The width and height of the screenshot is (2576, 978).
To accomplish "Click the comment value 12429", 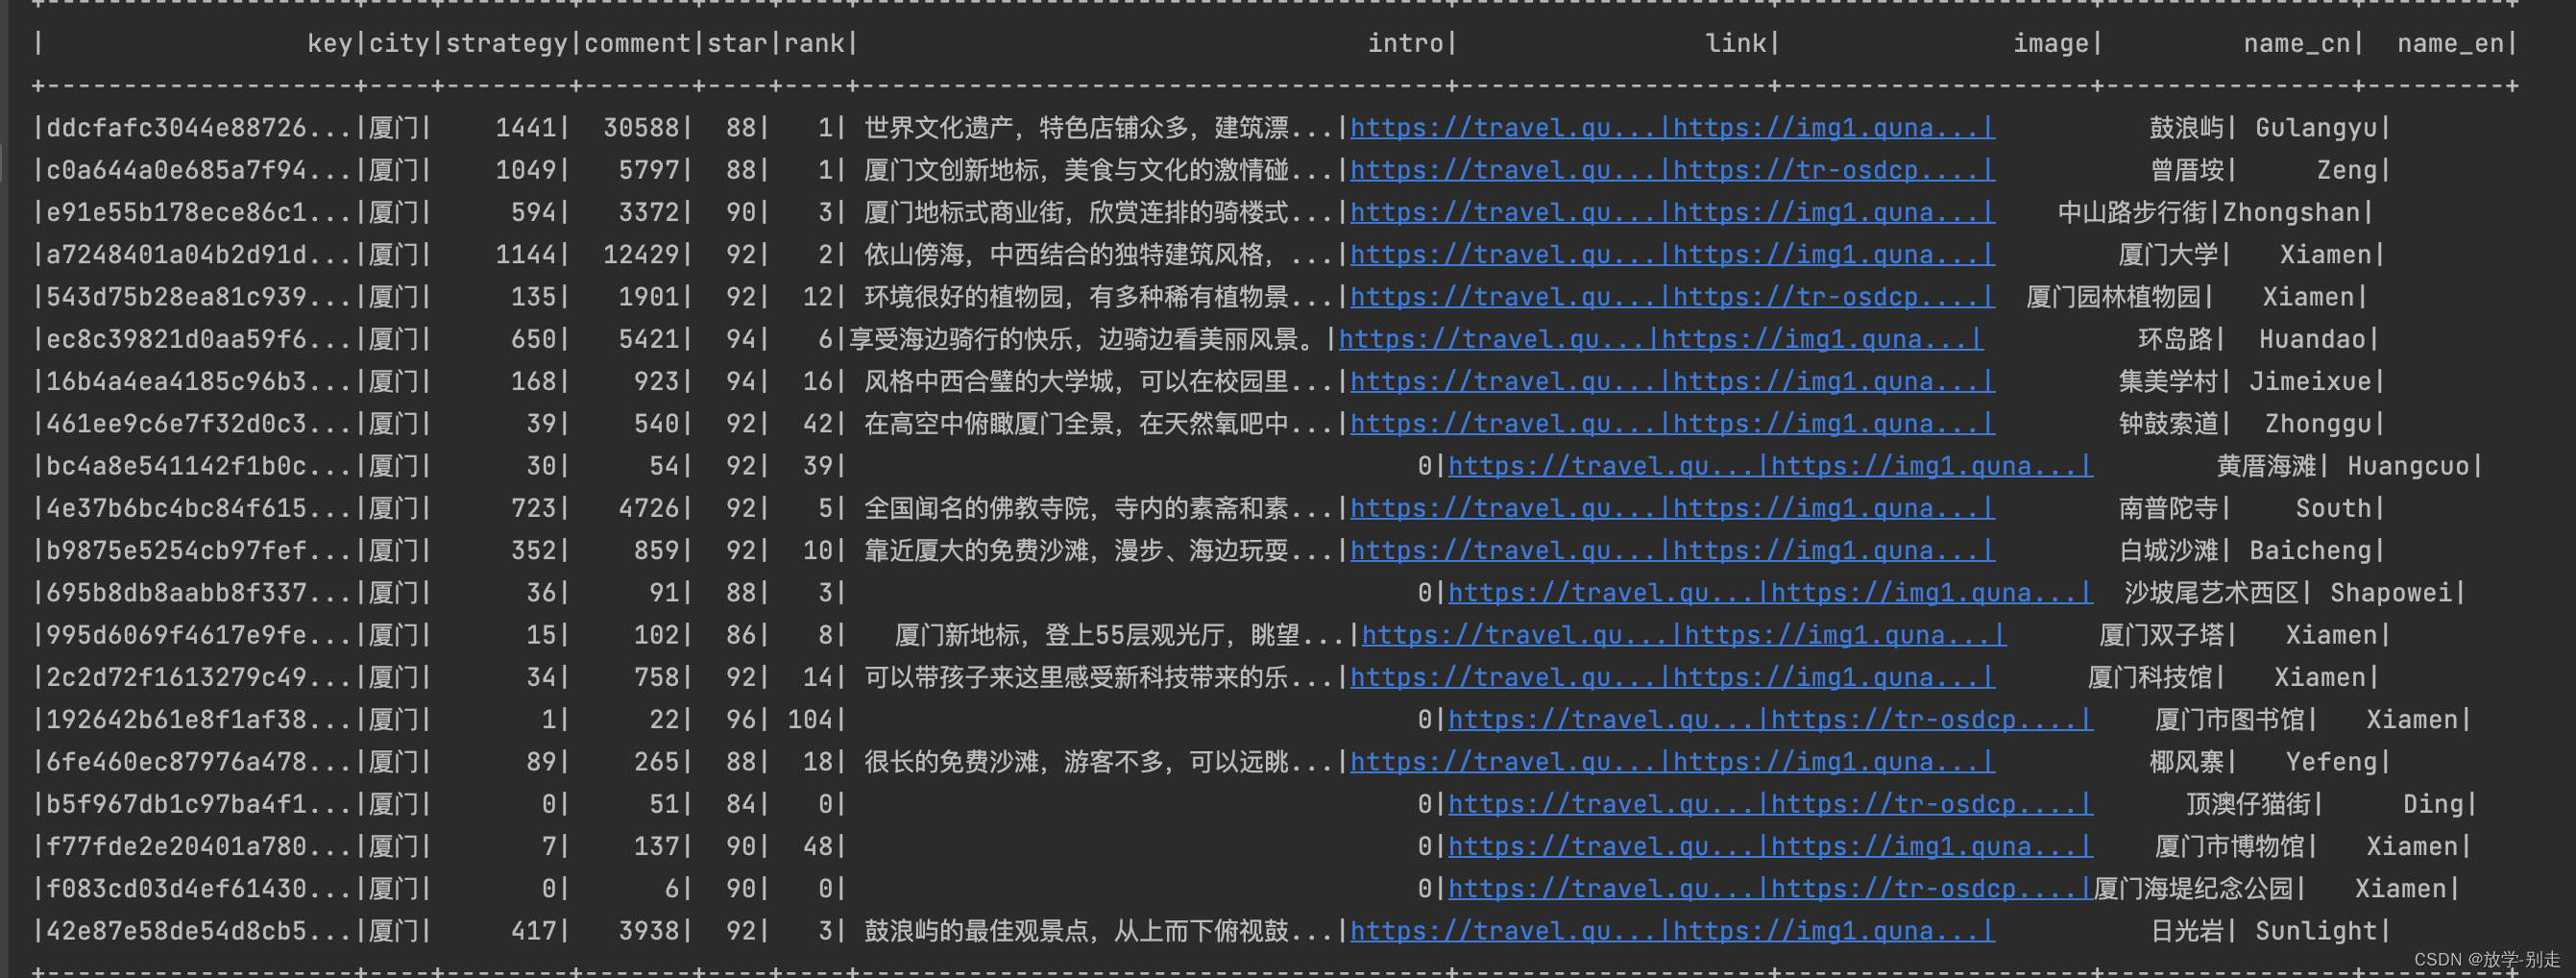I will tap(641, 255).
